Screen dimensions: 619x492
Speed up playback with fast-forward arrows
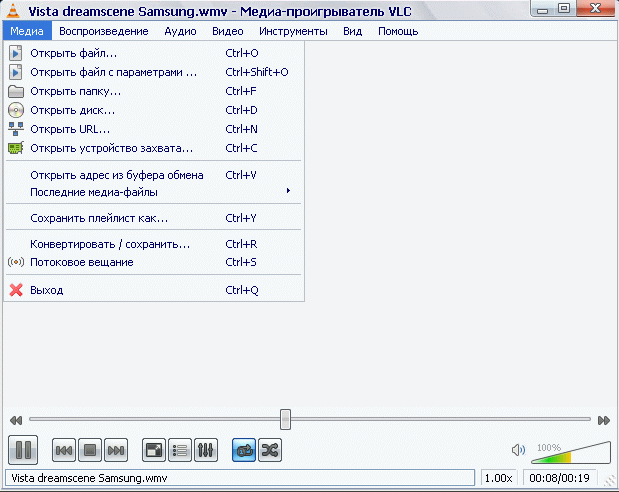[x=604, y=420]
